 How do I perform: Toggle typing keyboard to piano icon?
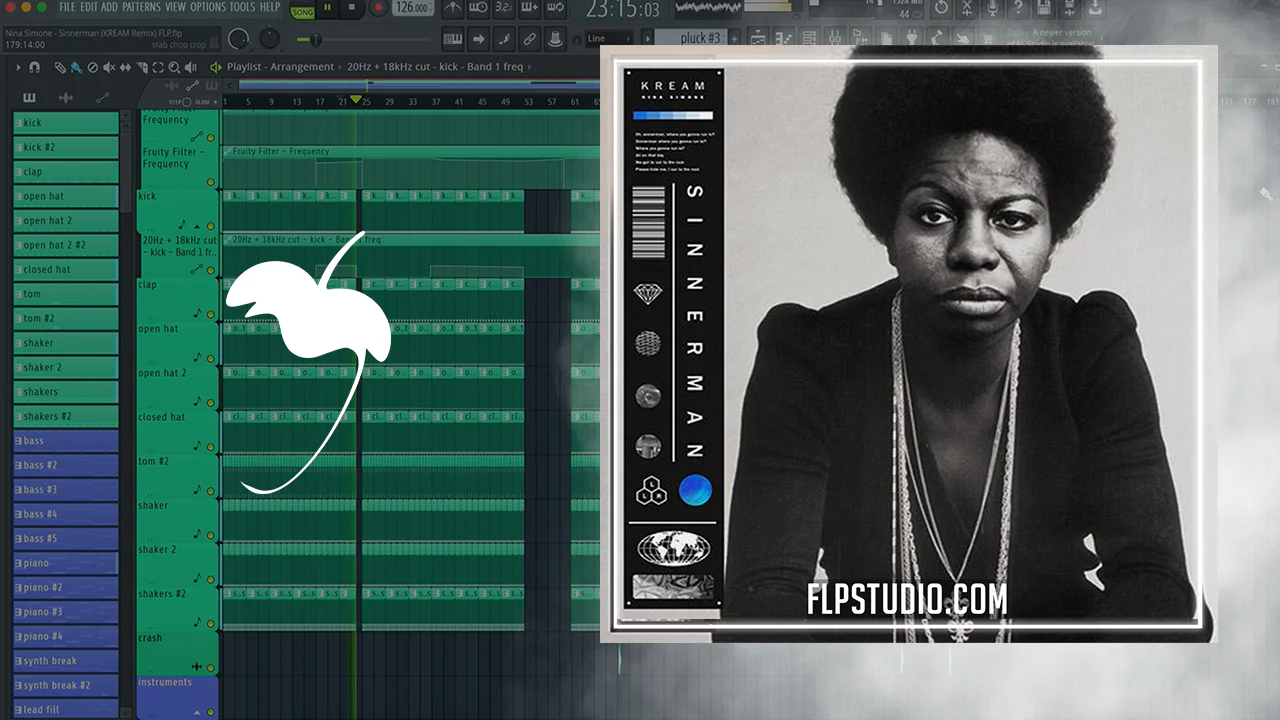coord(453,39)
